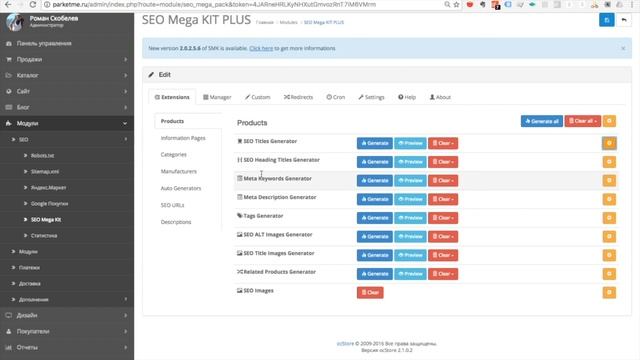Collapse the Модули sidebar menu
Image resolution: width=640 pixels, height=360 pixels.
click(67, 123)
